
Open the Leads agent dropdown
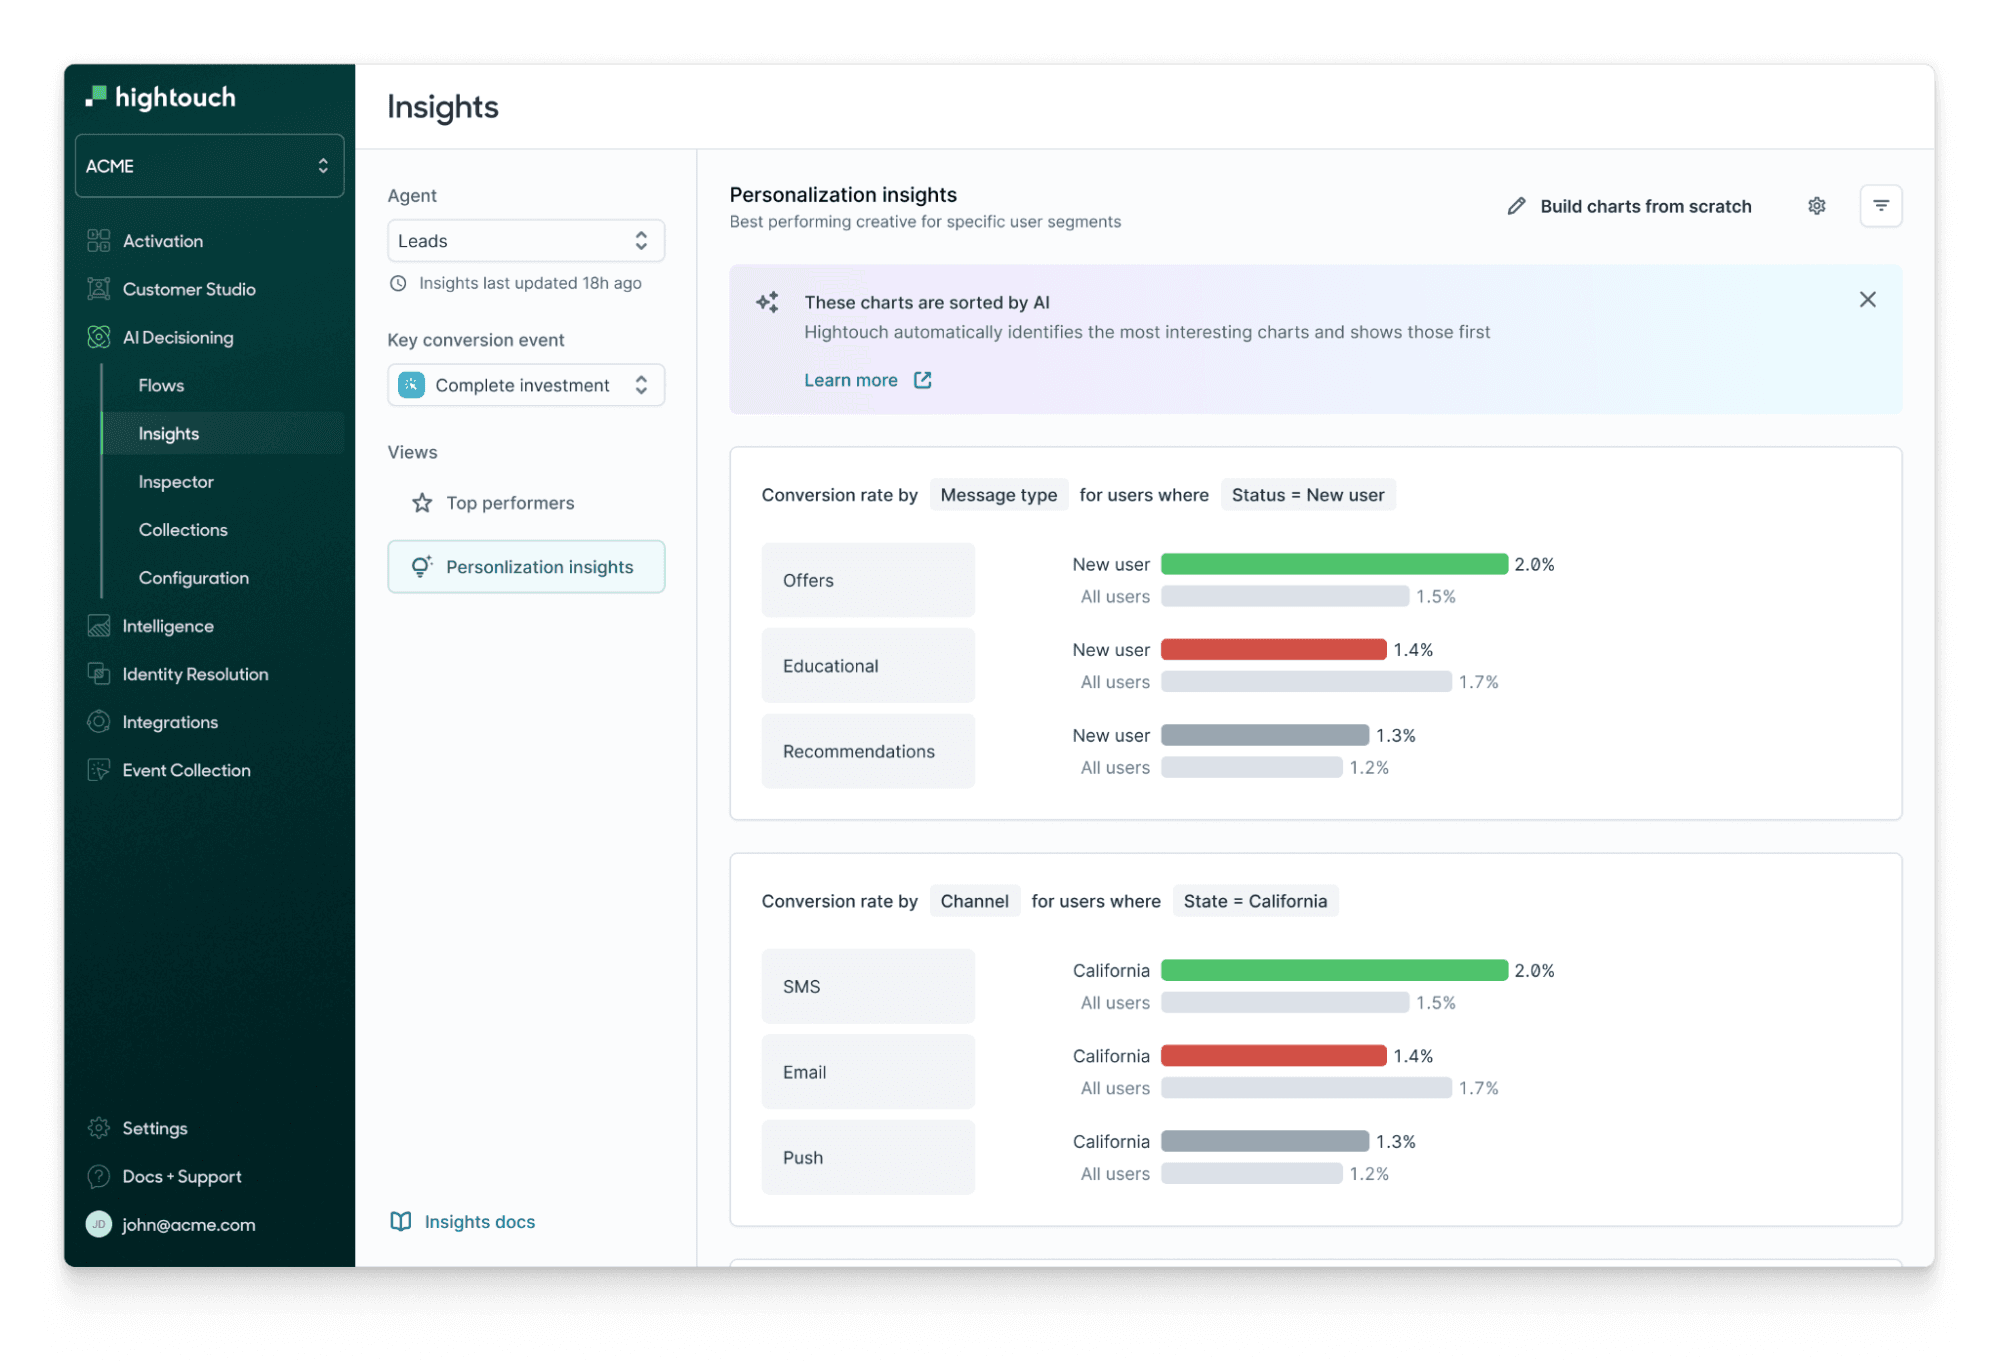tap(525, 241)
